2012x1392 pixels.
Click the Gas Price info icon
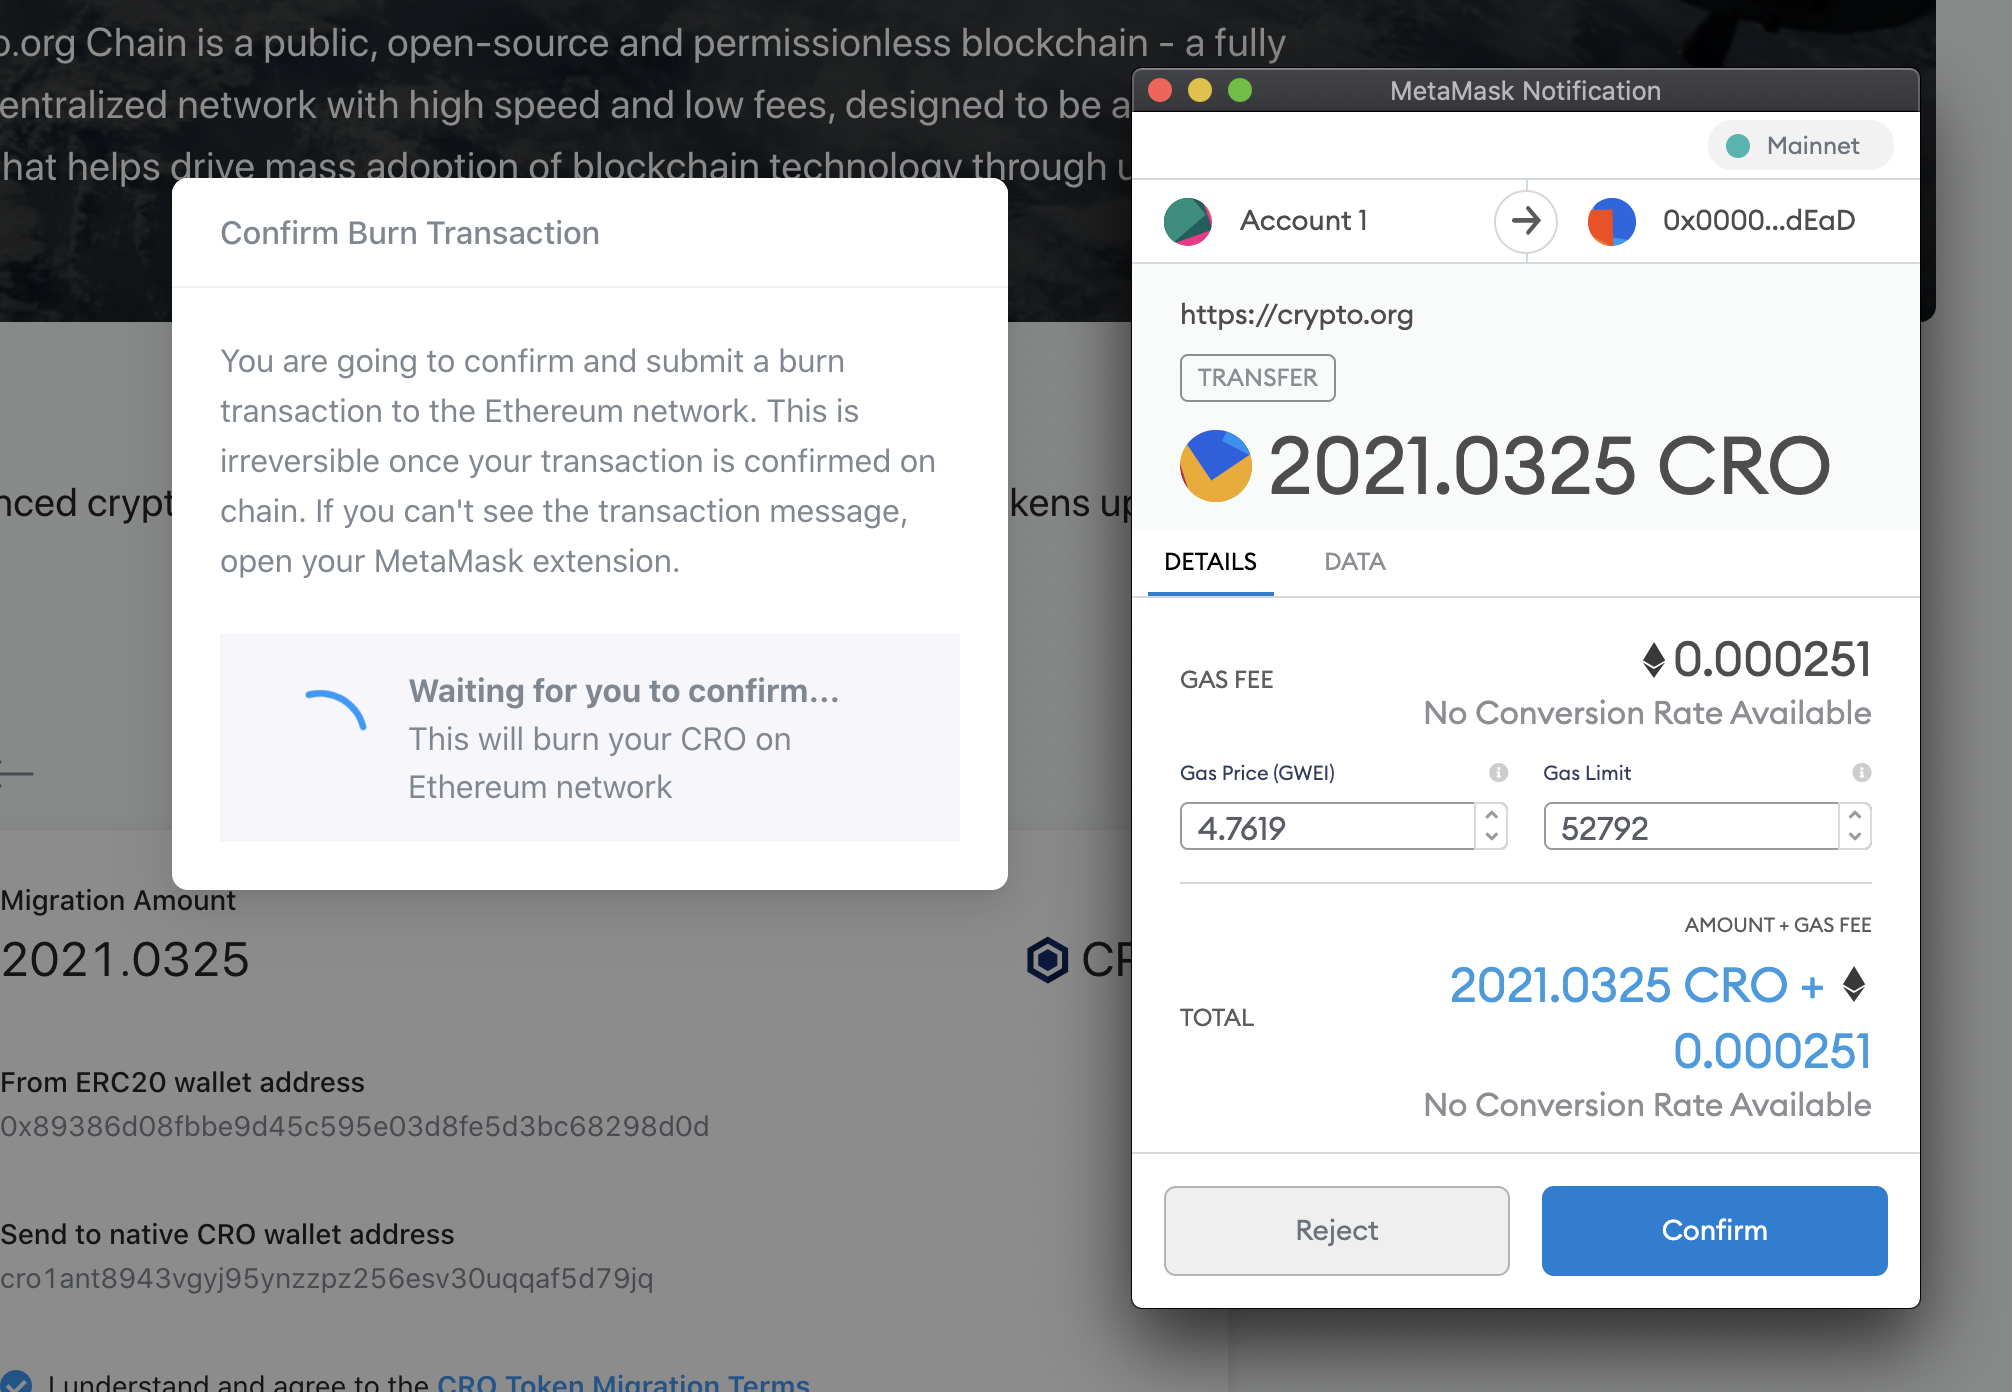coord(1498,772)
